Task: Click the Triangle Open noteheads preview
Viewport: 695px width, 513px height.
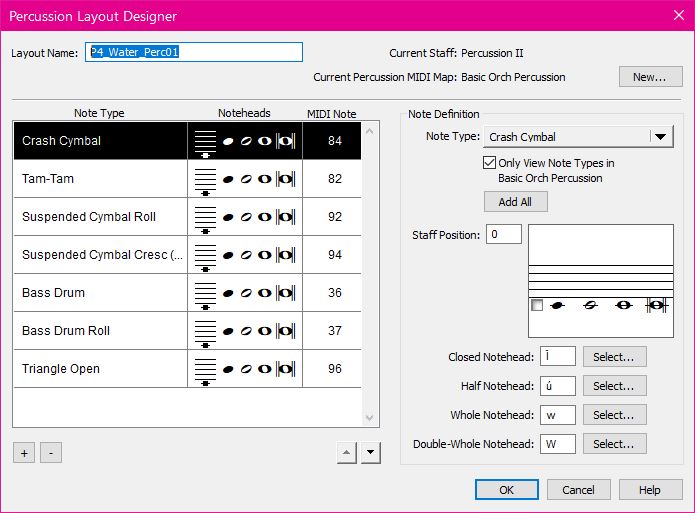Action: point(245,369)
